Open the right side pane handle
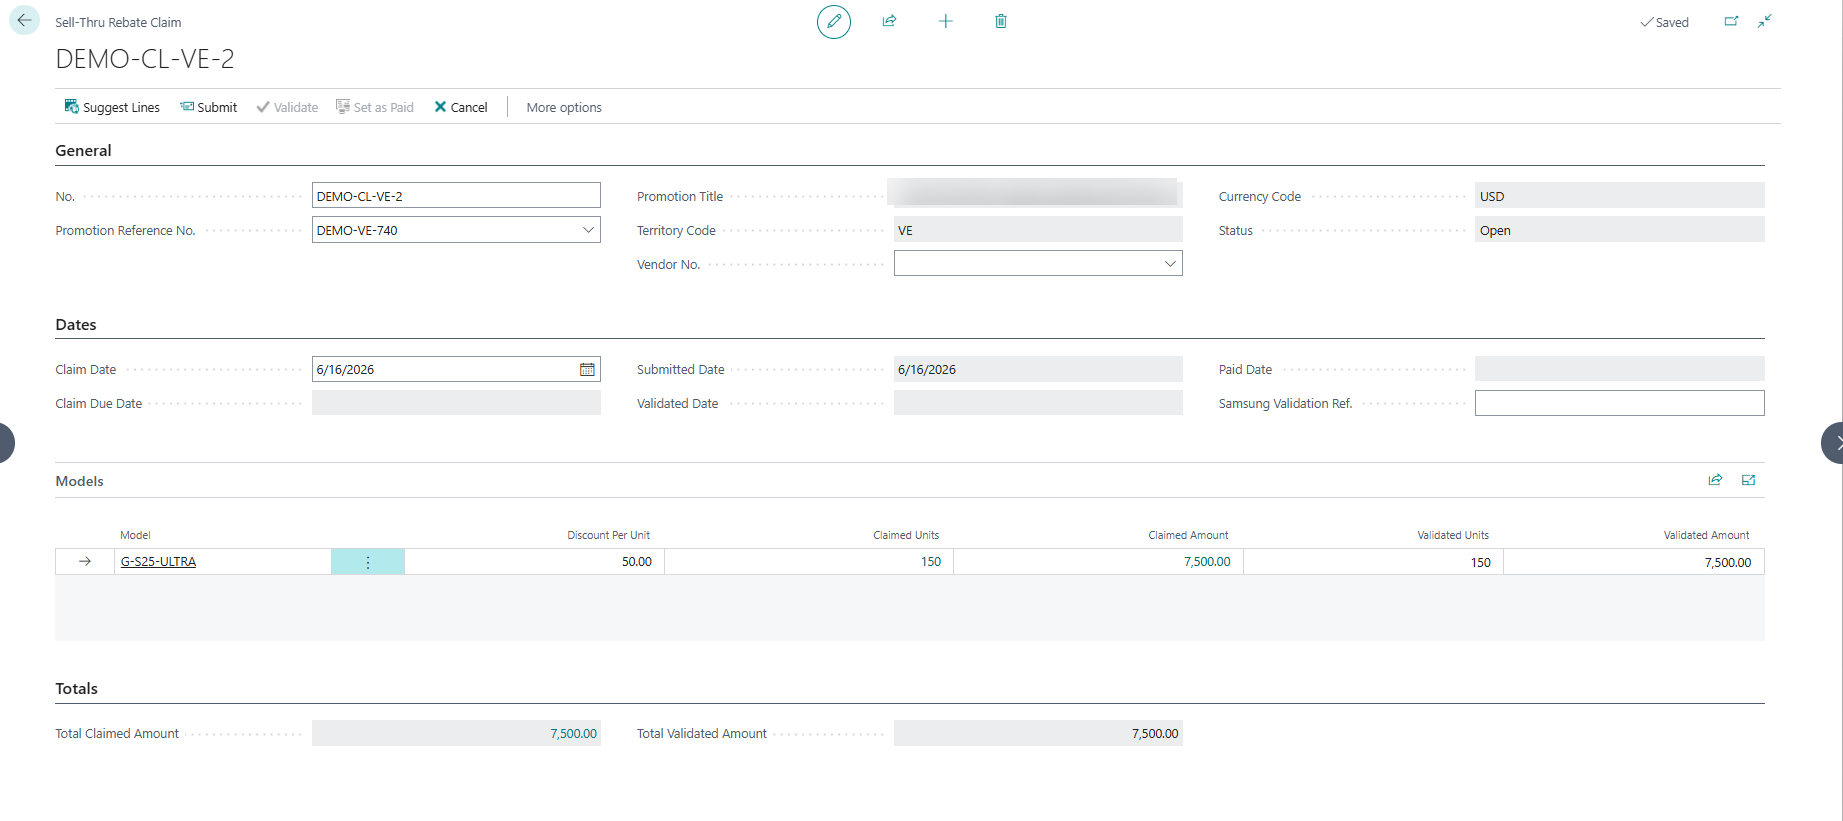The image size is (1843, 821). coord(1832,443)
